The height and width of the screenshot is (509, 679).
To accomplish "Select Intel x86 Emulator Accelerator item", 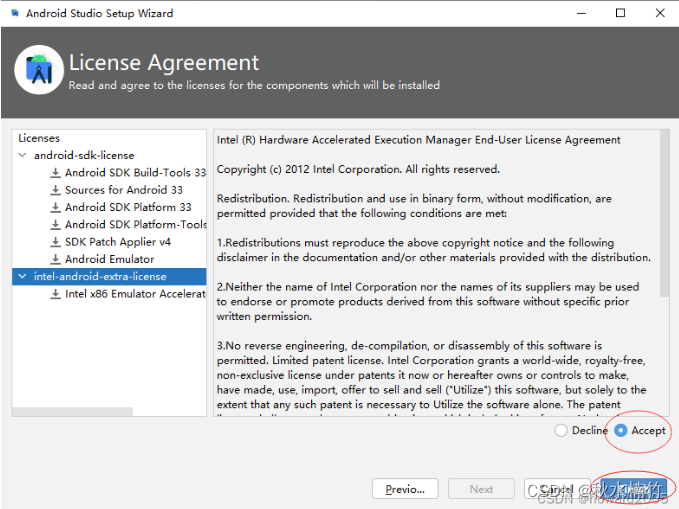I will [135, 294].
